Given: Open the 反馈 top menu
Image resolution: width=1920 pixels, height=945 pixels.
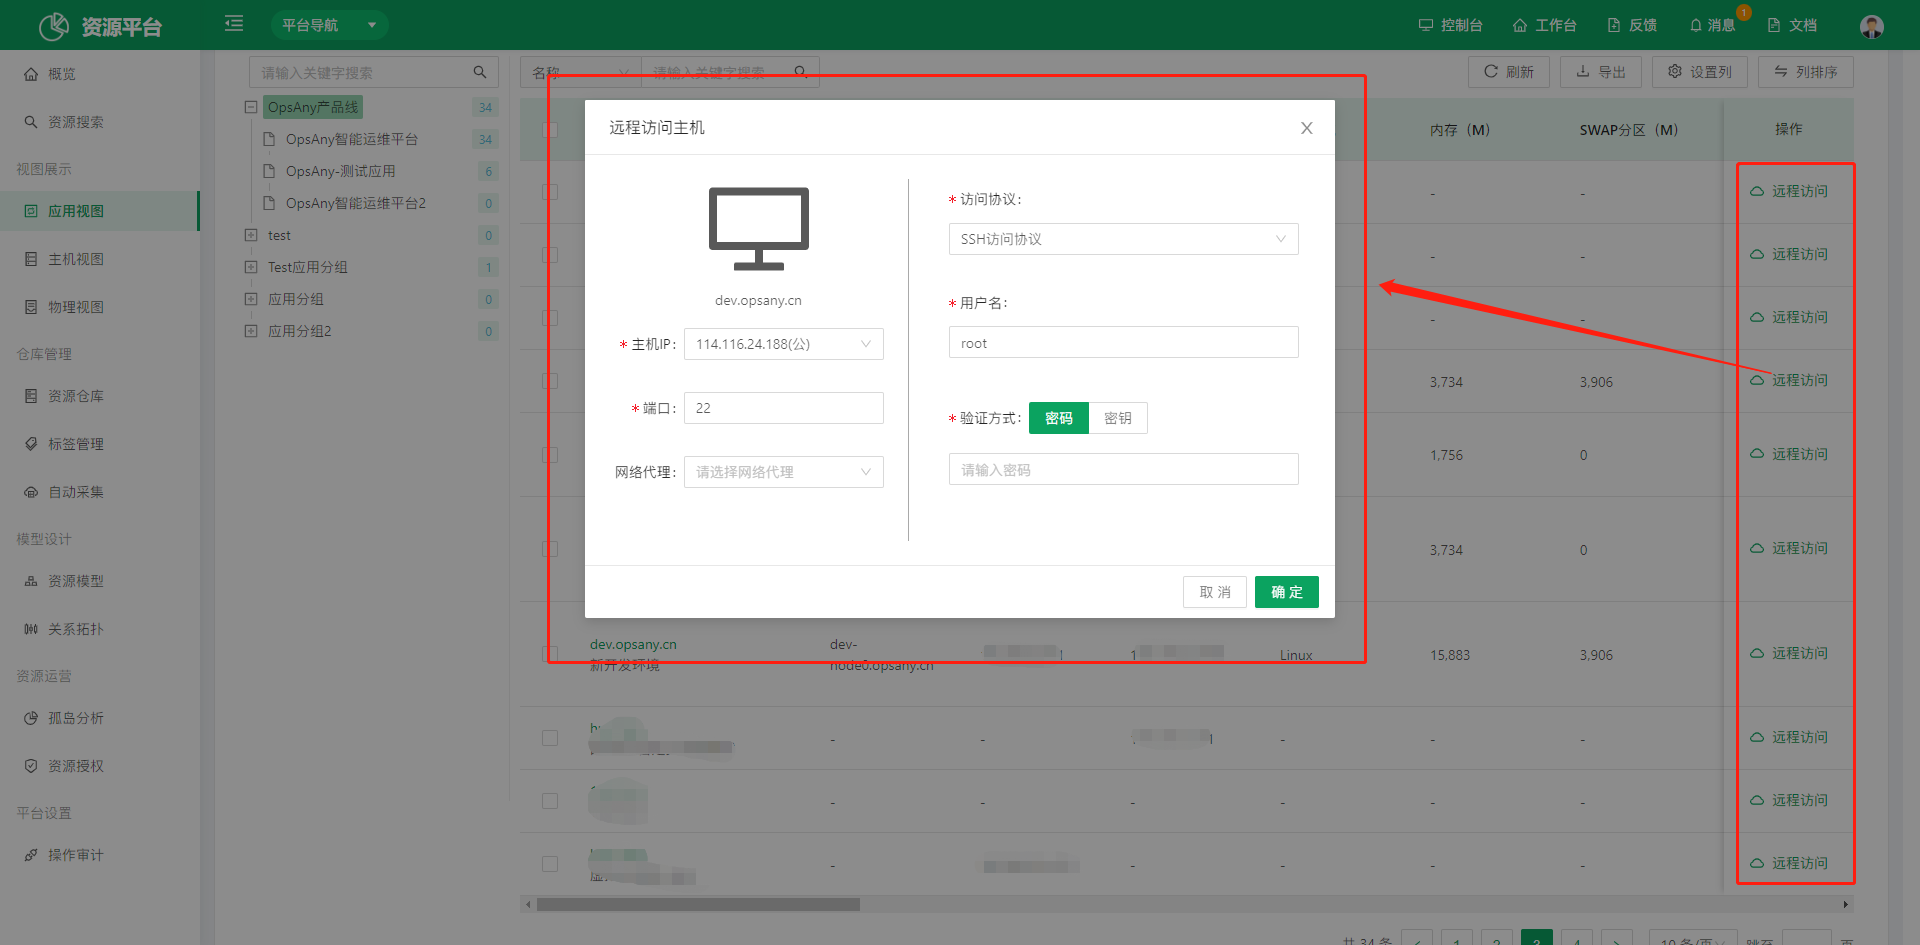Looking at the screenshot, I should (x=1632, y=25).
